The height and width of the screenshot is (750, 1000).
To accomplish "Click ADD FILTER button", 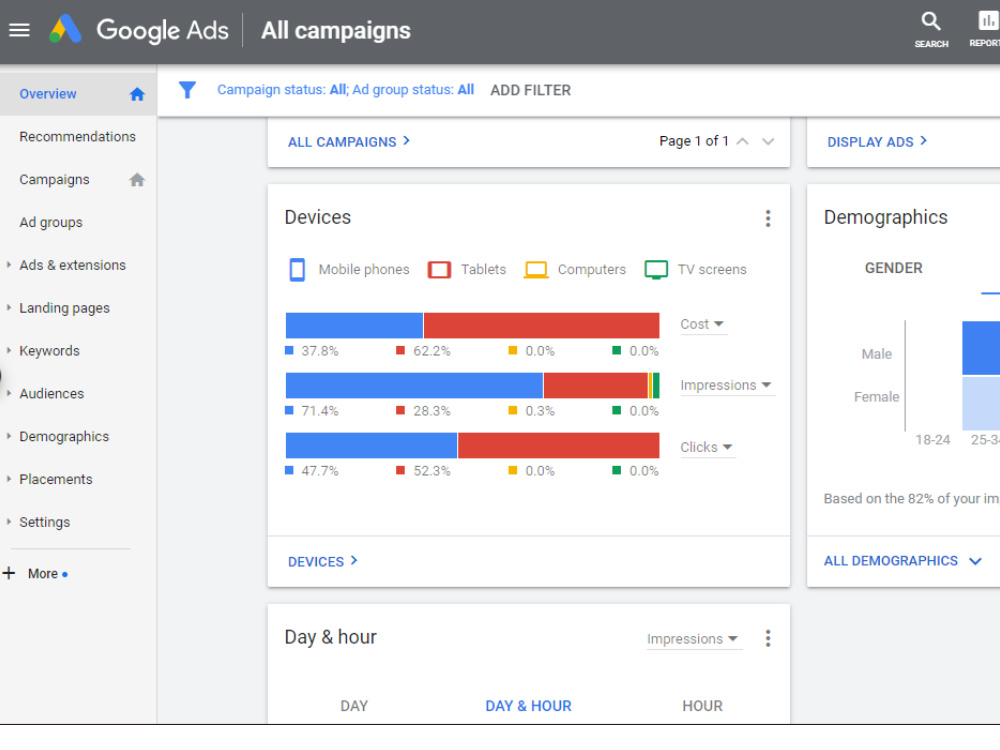I will 531,91.
